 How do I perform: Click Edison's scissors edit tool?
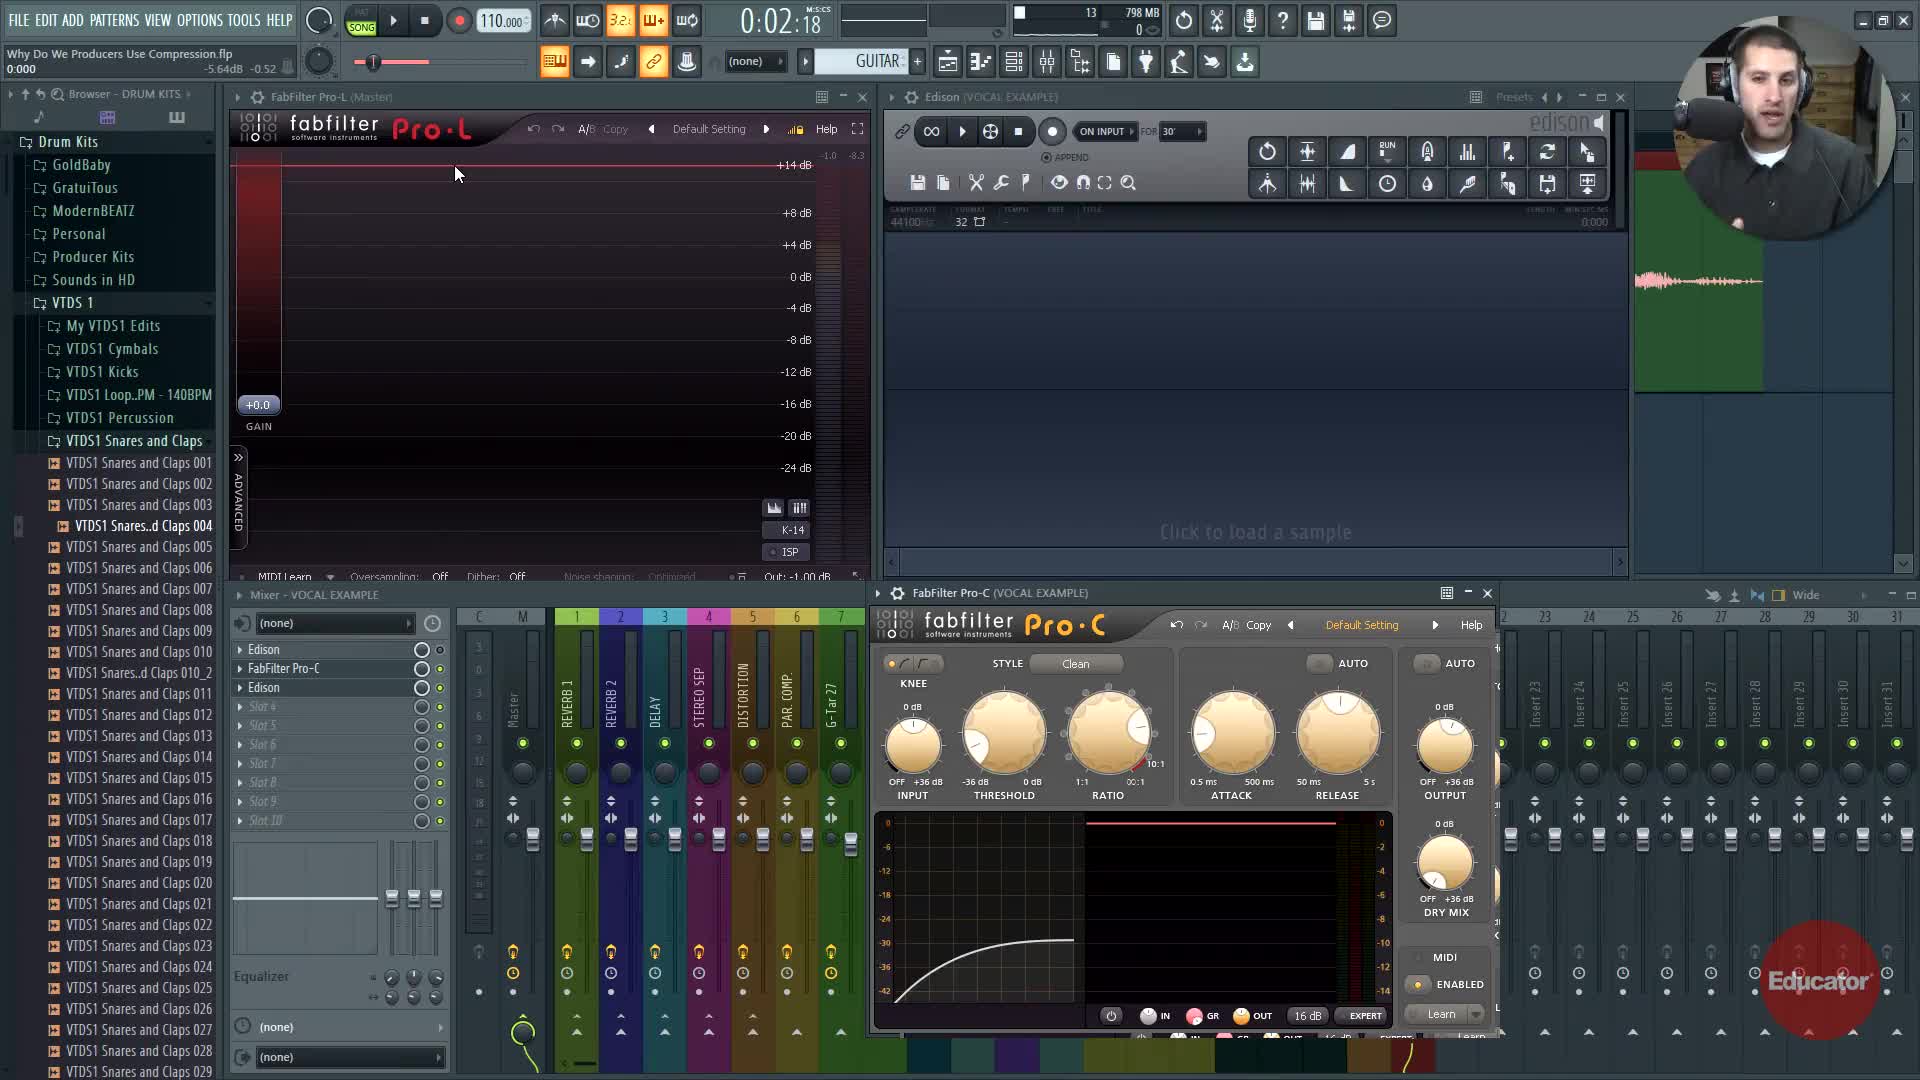[x=976, y=183]
